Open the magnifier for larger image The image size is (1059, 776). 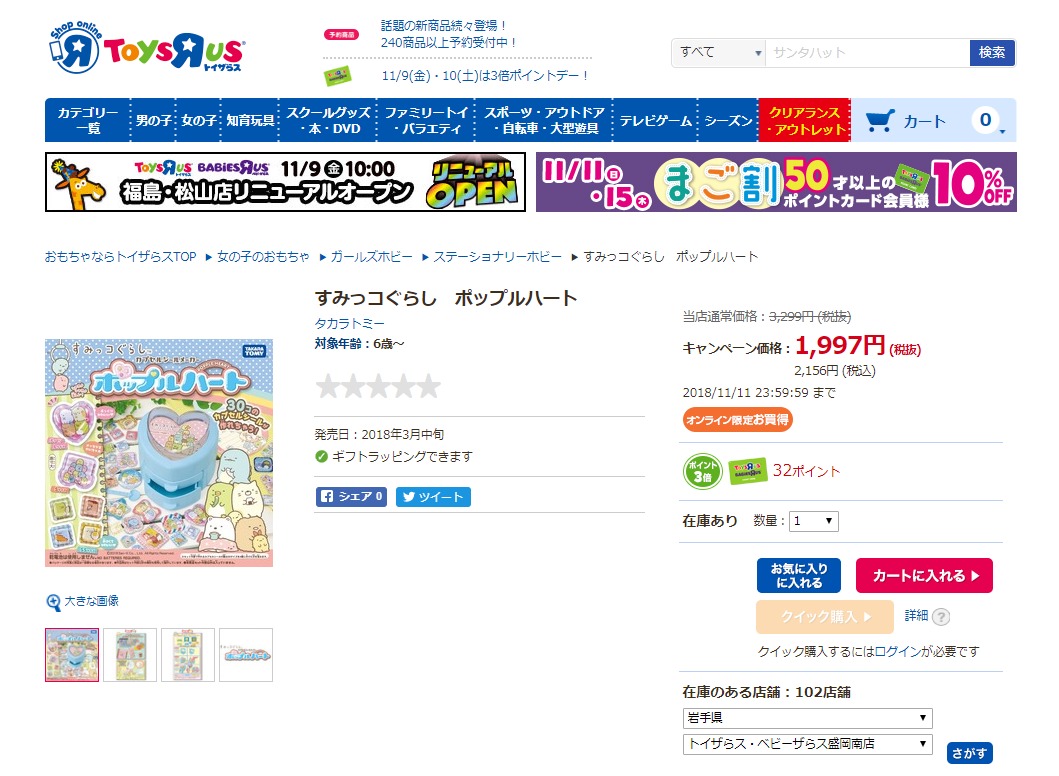(53, 602)
